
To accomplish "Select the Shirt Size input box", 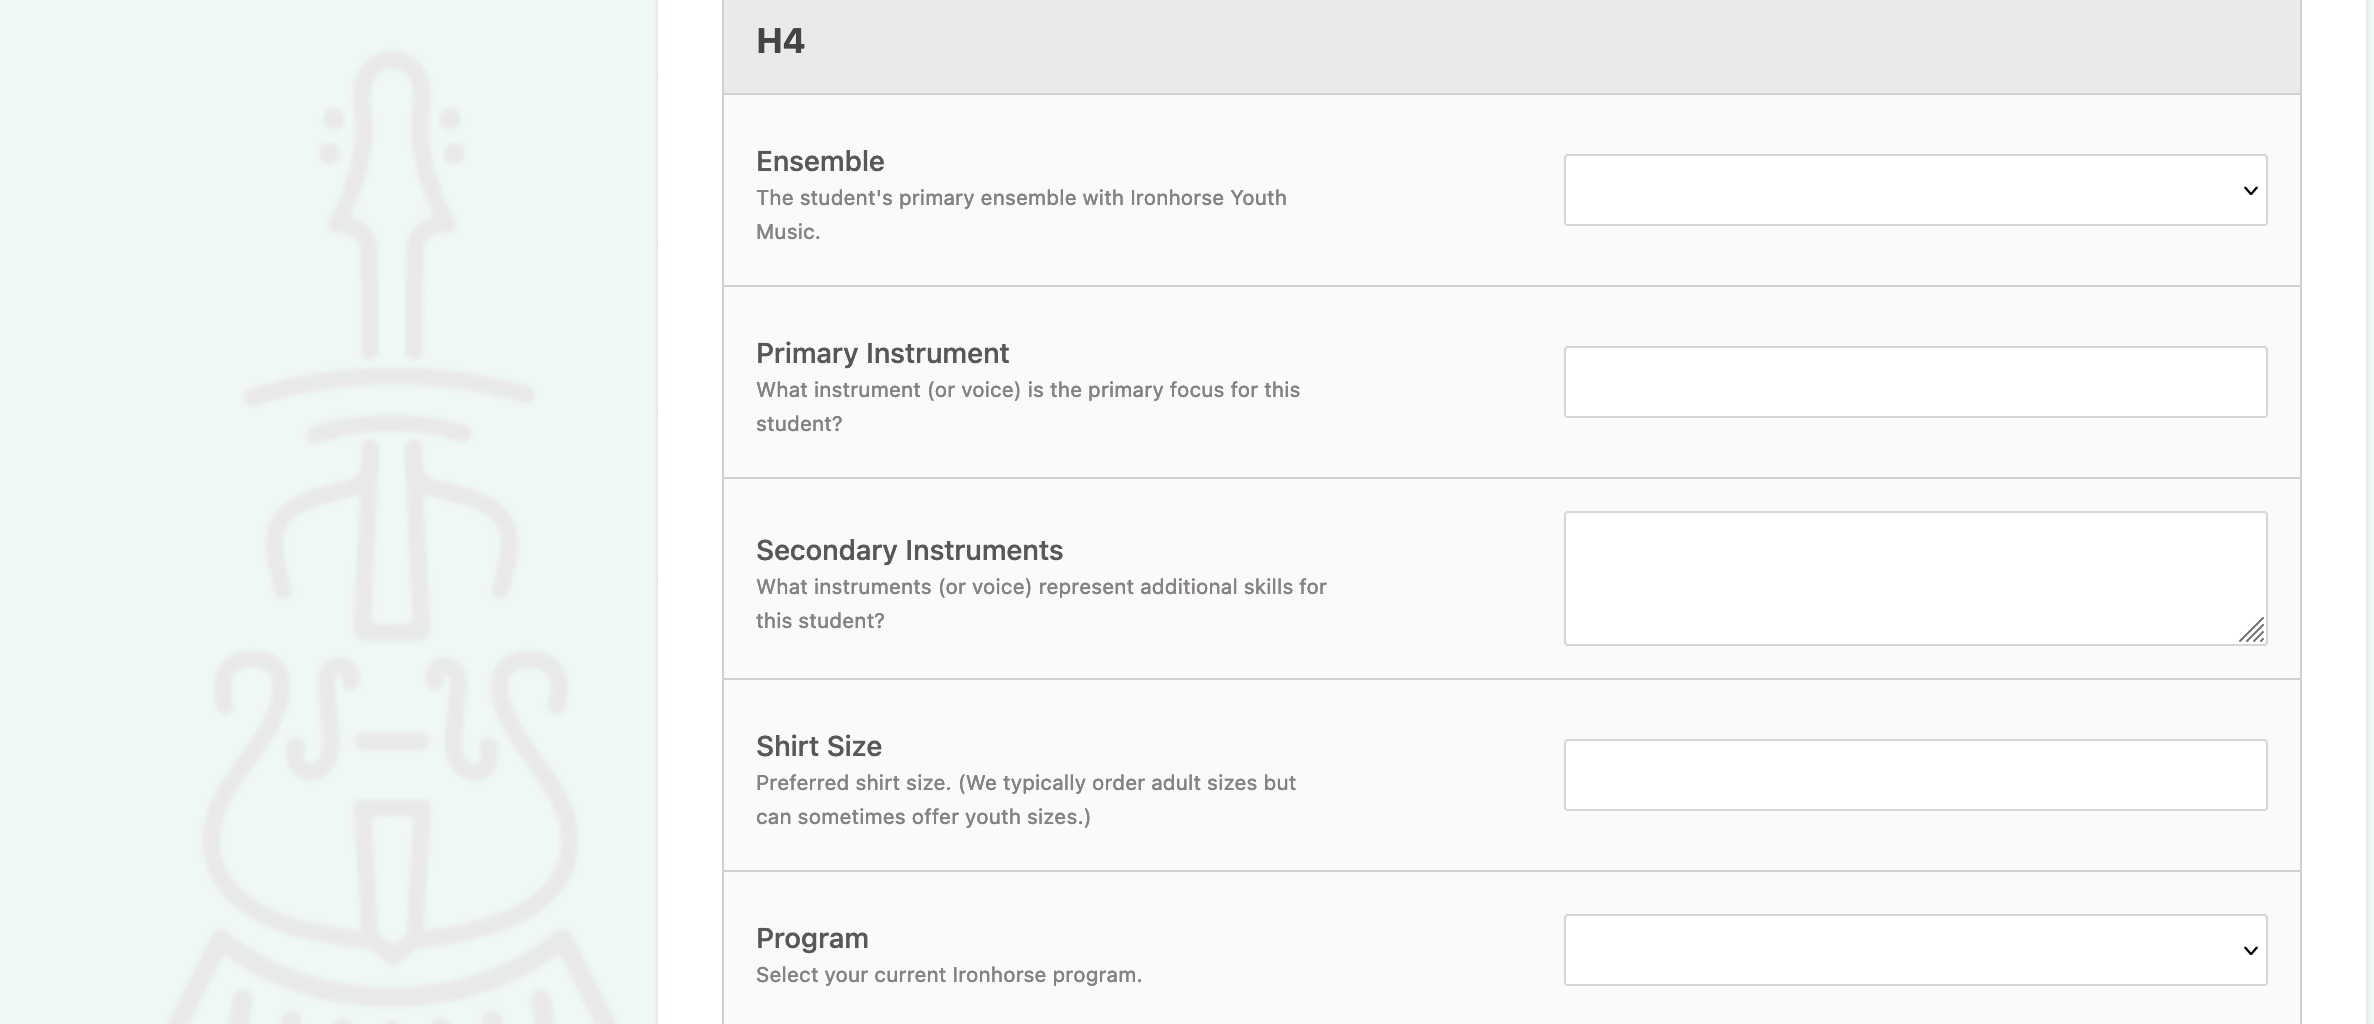I will coord(1915,775).
